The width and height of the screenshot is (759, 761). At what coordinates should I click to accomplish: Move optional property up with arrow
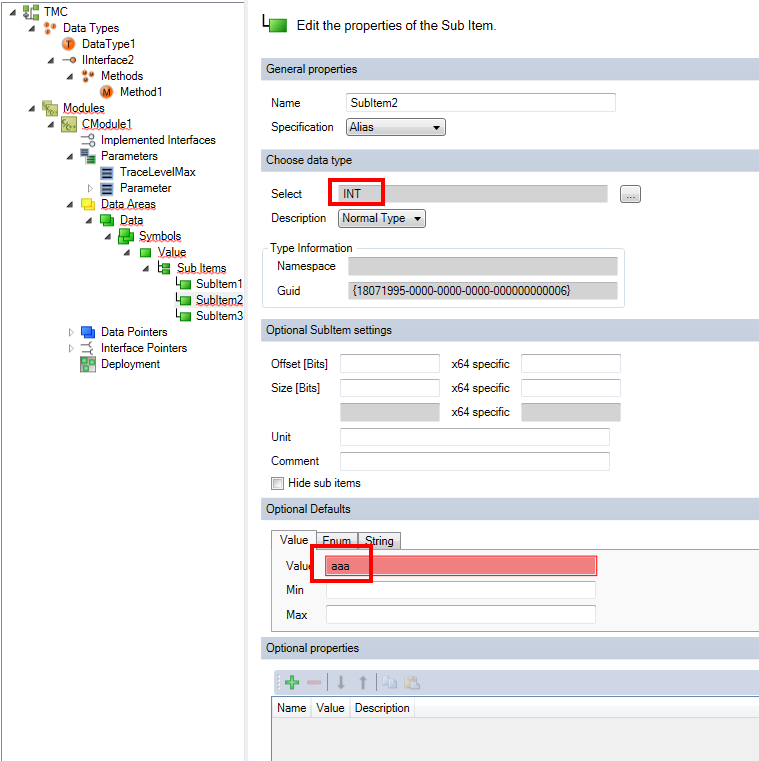click(x=363, y=683)
